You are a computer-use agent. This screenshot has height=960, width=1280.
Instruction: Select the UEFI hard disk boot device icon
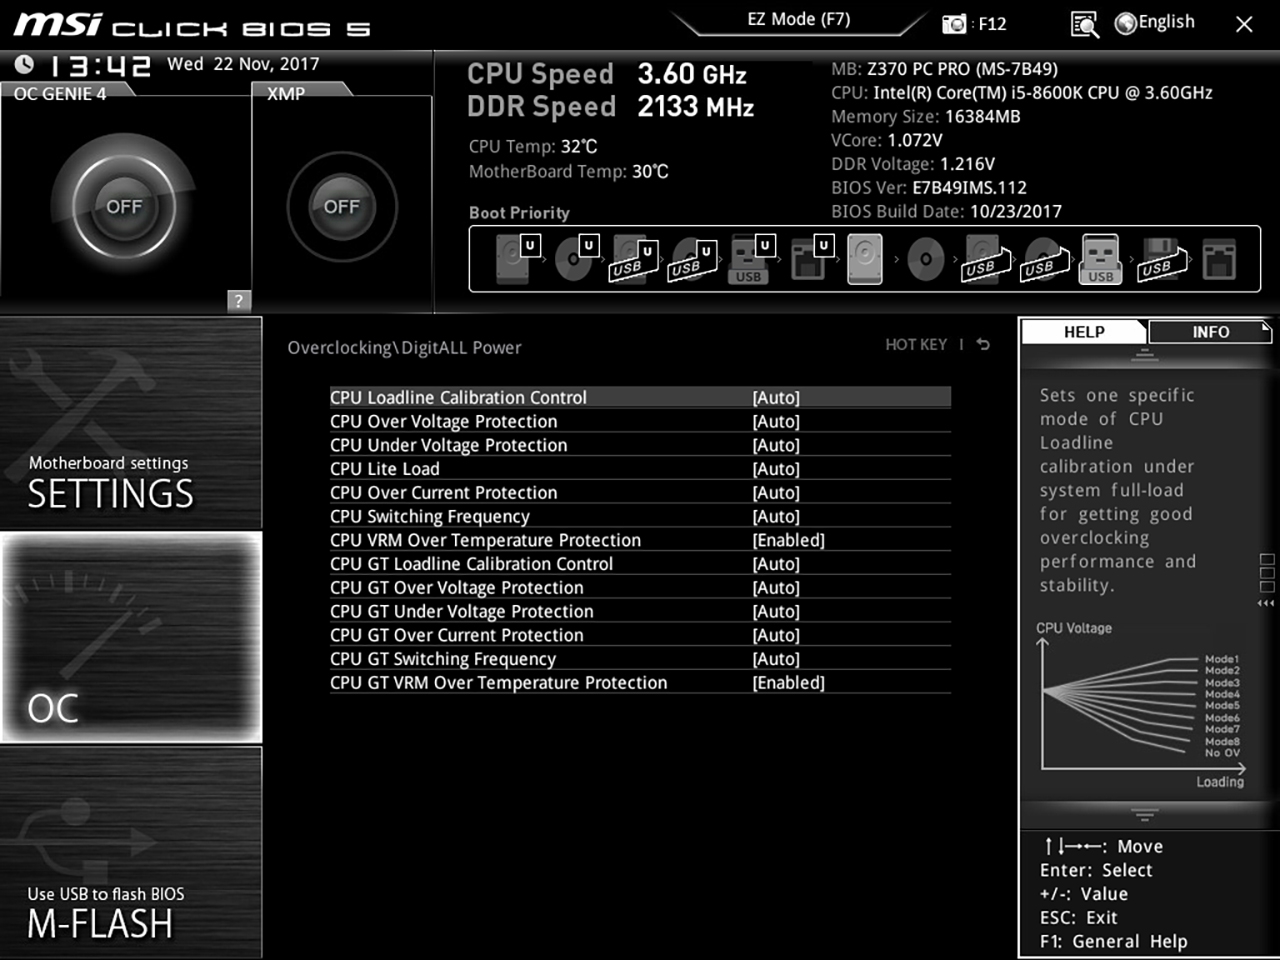click(517, 259)
